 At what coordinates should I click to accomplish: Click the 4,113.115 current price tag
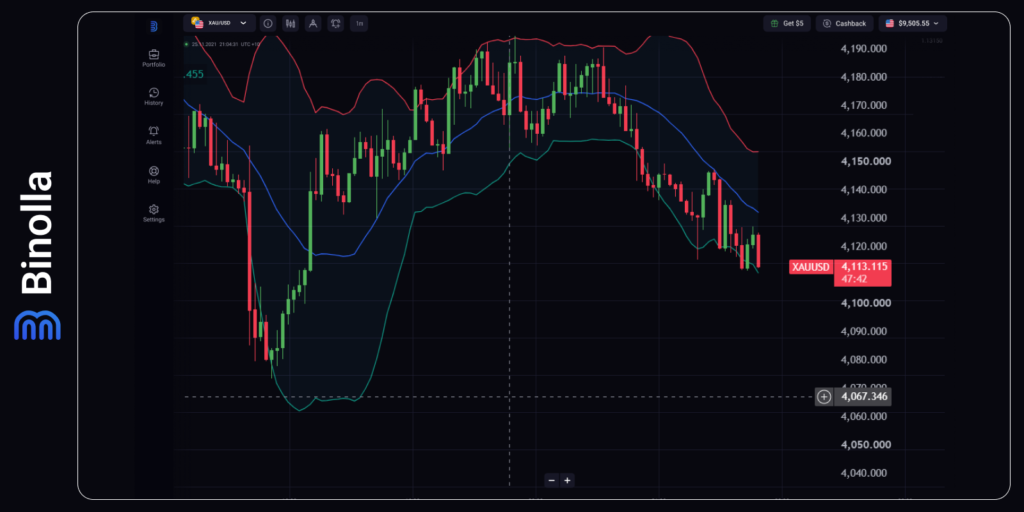(x=863, y=272)
